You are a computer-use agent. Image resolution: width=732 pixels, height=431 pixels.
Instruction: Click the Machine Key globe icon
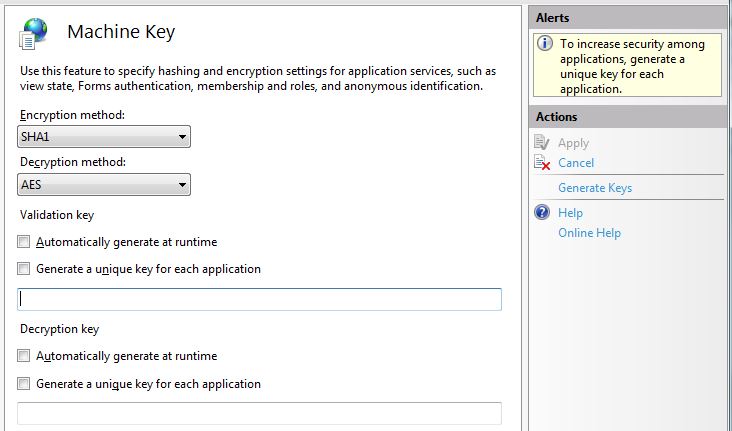point(33,33)
